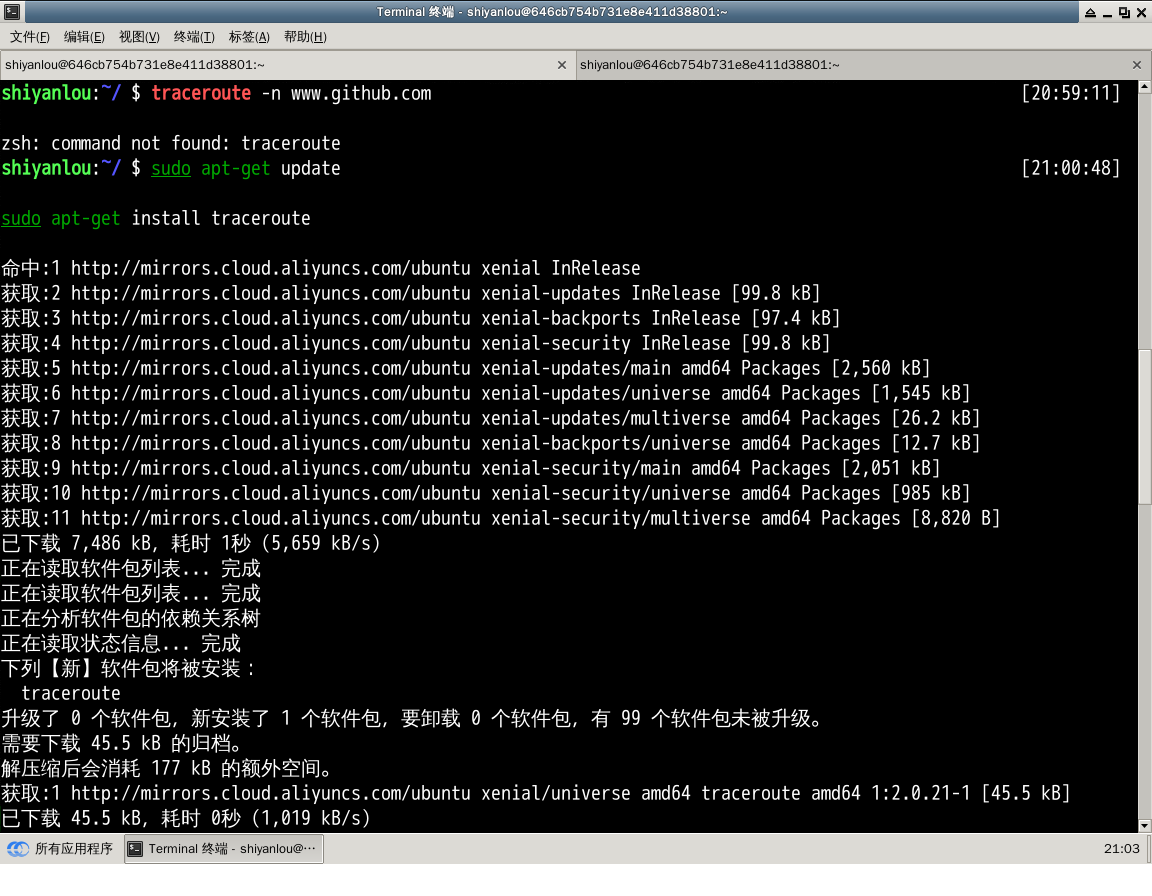Close the Terminal window
1152x896 pixels.
coord(1141,12)
